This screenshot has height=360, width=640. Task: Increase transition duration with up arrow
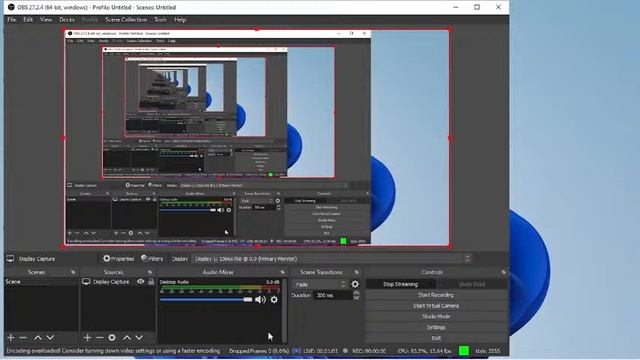click(356, 293)
